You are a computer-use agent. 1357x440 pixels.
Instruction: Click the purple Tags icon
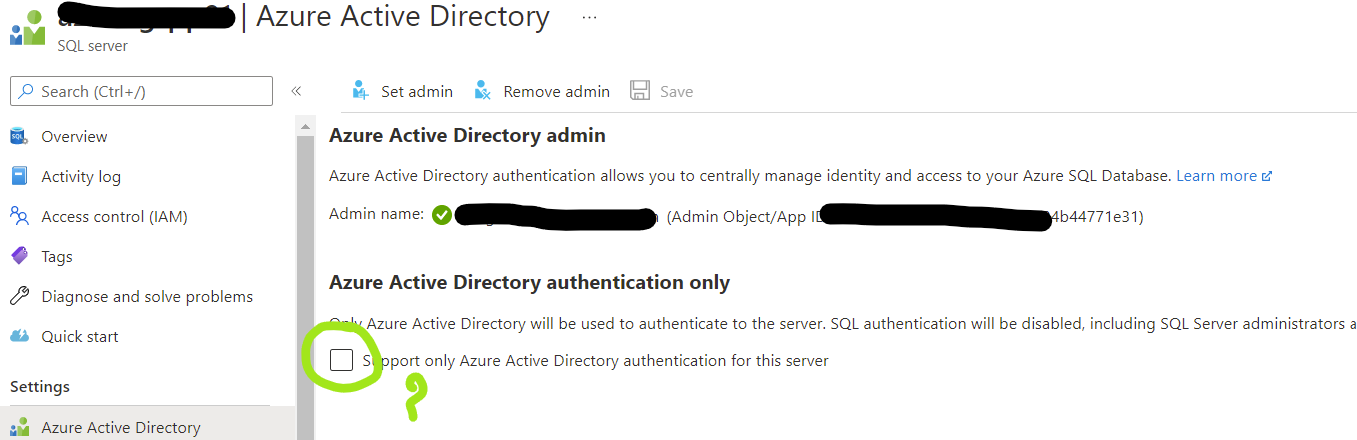click(x=19, y=256)
